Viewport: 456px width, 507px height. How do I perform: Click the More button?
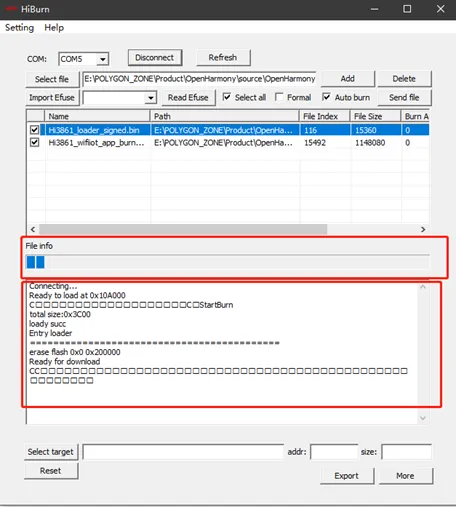(405, 476)
